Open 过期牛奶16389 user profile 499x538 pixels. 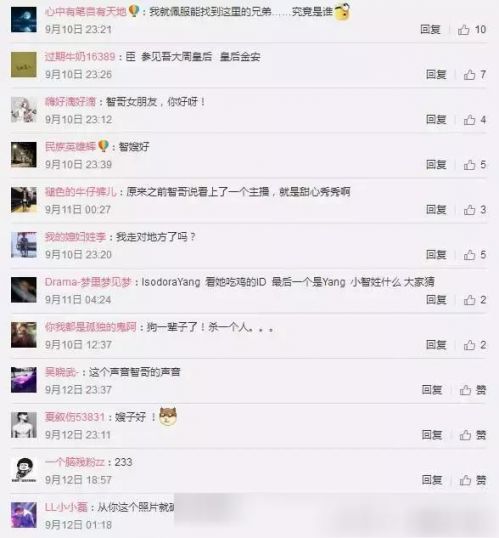coord(80,56)
